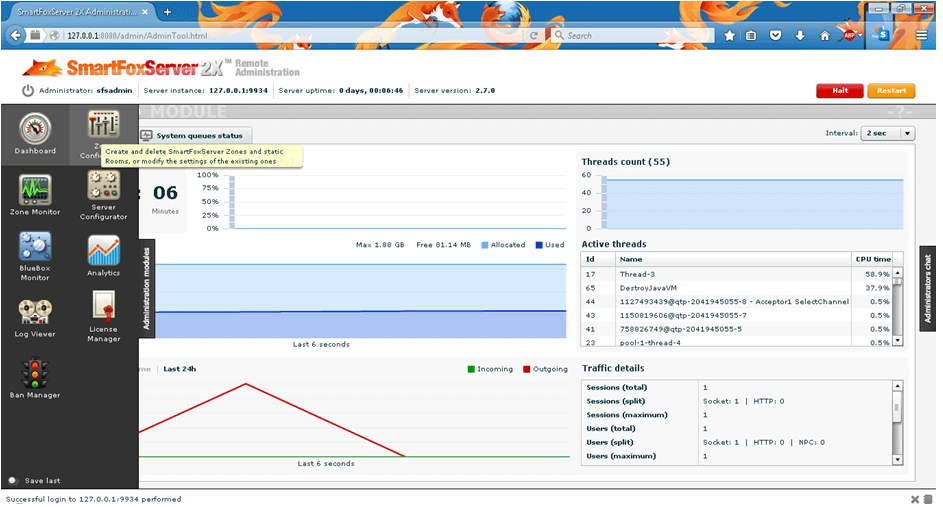943x507 pixels.
Task: Click the administrator logout power icon
Action: pos(28,91)
